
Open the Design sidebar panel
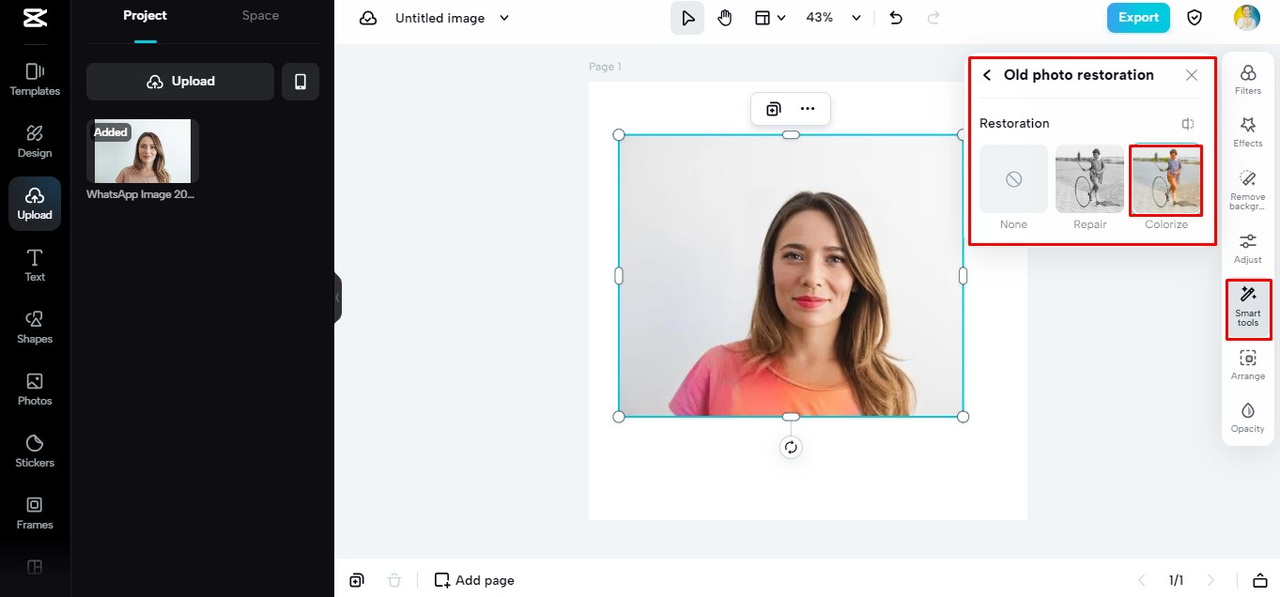tap(35, 142)
